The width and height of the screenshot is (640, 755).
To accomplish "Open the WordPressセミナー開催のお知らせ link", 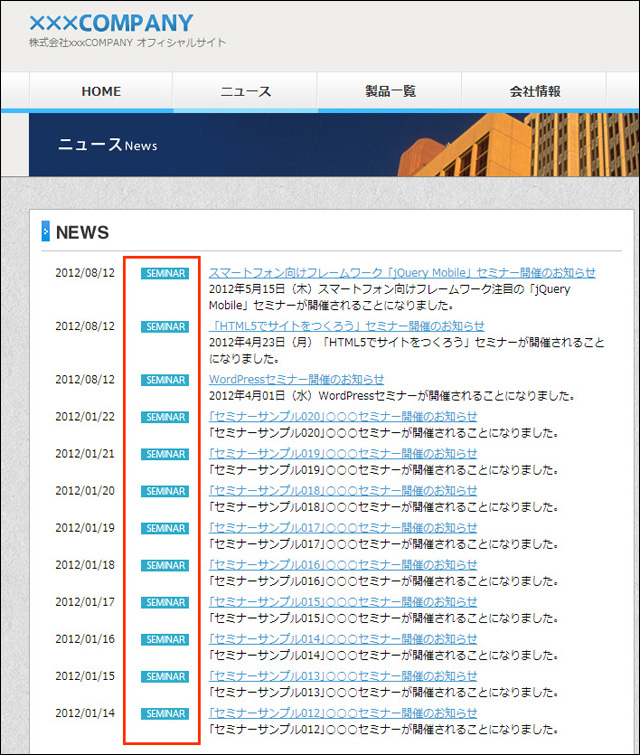I will click(296, 379).
